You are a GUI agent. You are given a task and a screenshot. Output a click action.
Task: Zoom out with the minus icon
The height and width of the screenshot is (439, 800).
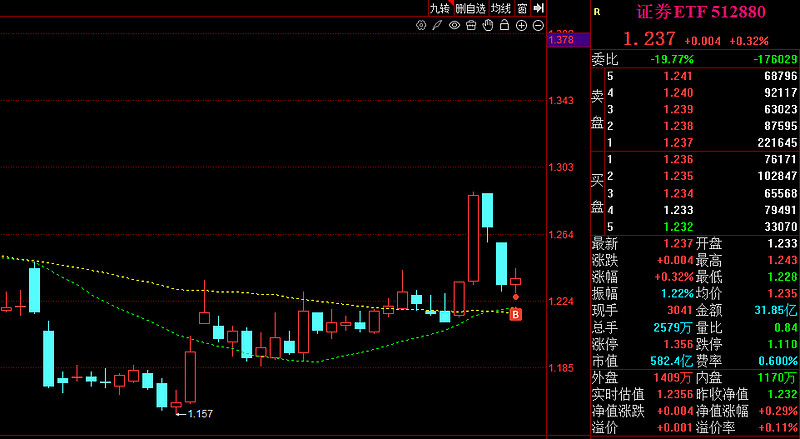point(538,25)
